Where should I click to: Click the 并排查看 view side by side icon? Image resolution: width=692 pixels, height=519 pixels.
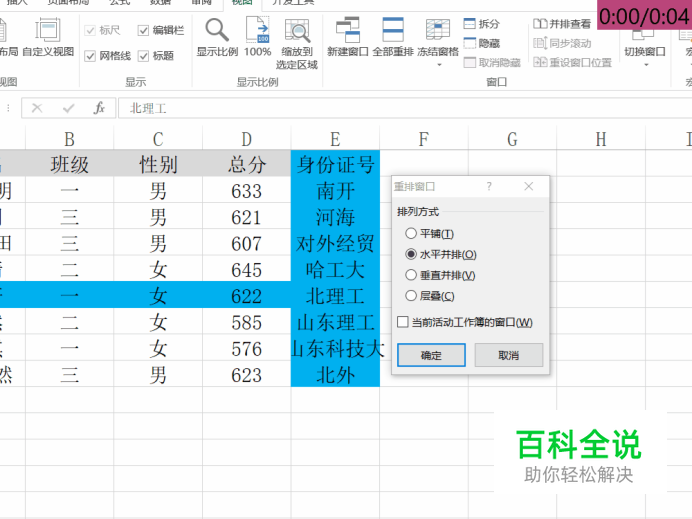[x=540, y=23]
